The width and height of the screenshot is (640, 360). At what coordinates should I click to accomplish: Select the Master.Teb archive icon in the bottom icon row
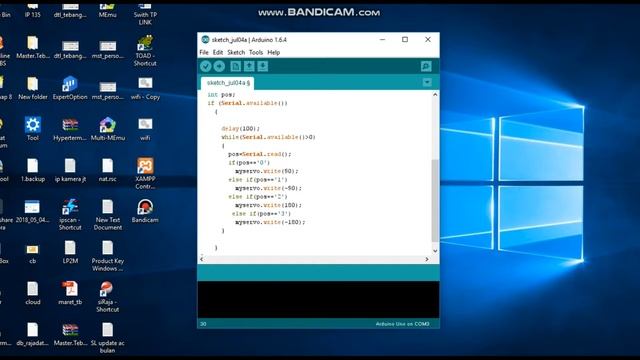(x=70, y=334)
